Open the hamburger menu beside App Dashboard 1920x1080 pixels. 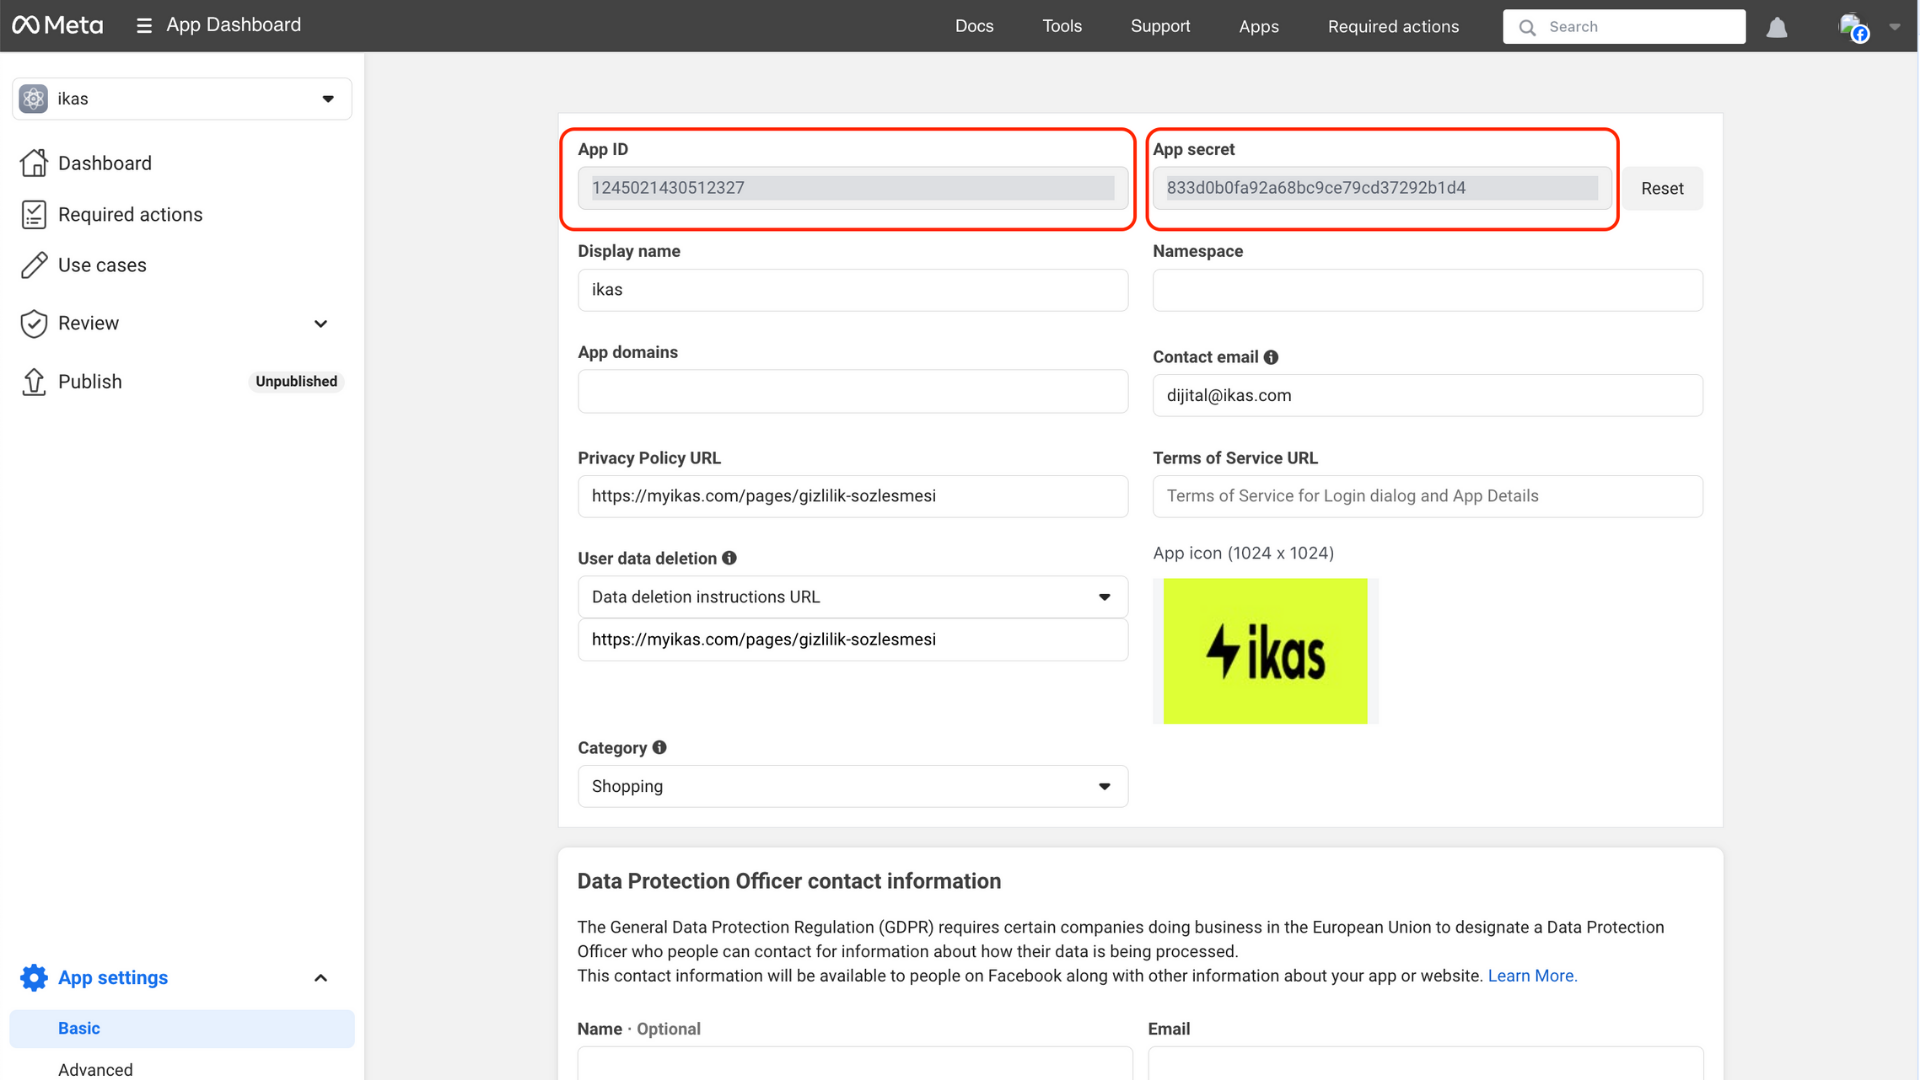(x=144, y=25)
